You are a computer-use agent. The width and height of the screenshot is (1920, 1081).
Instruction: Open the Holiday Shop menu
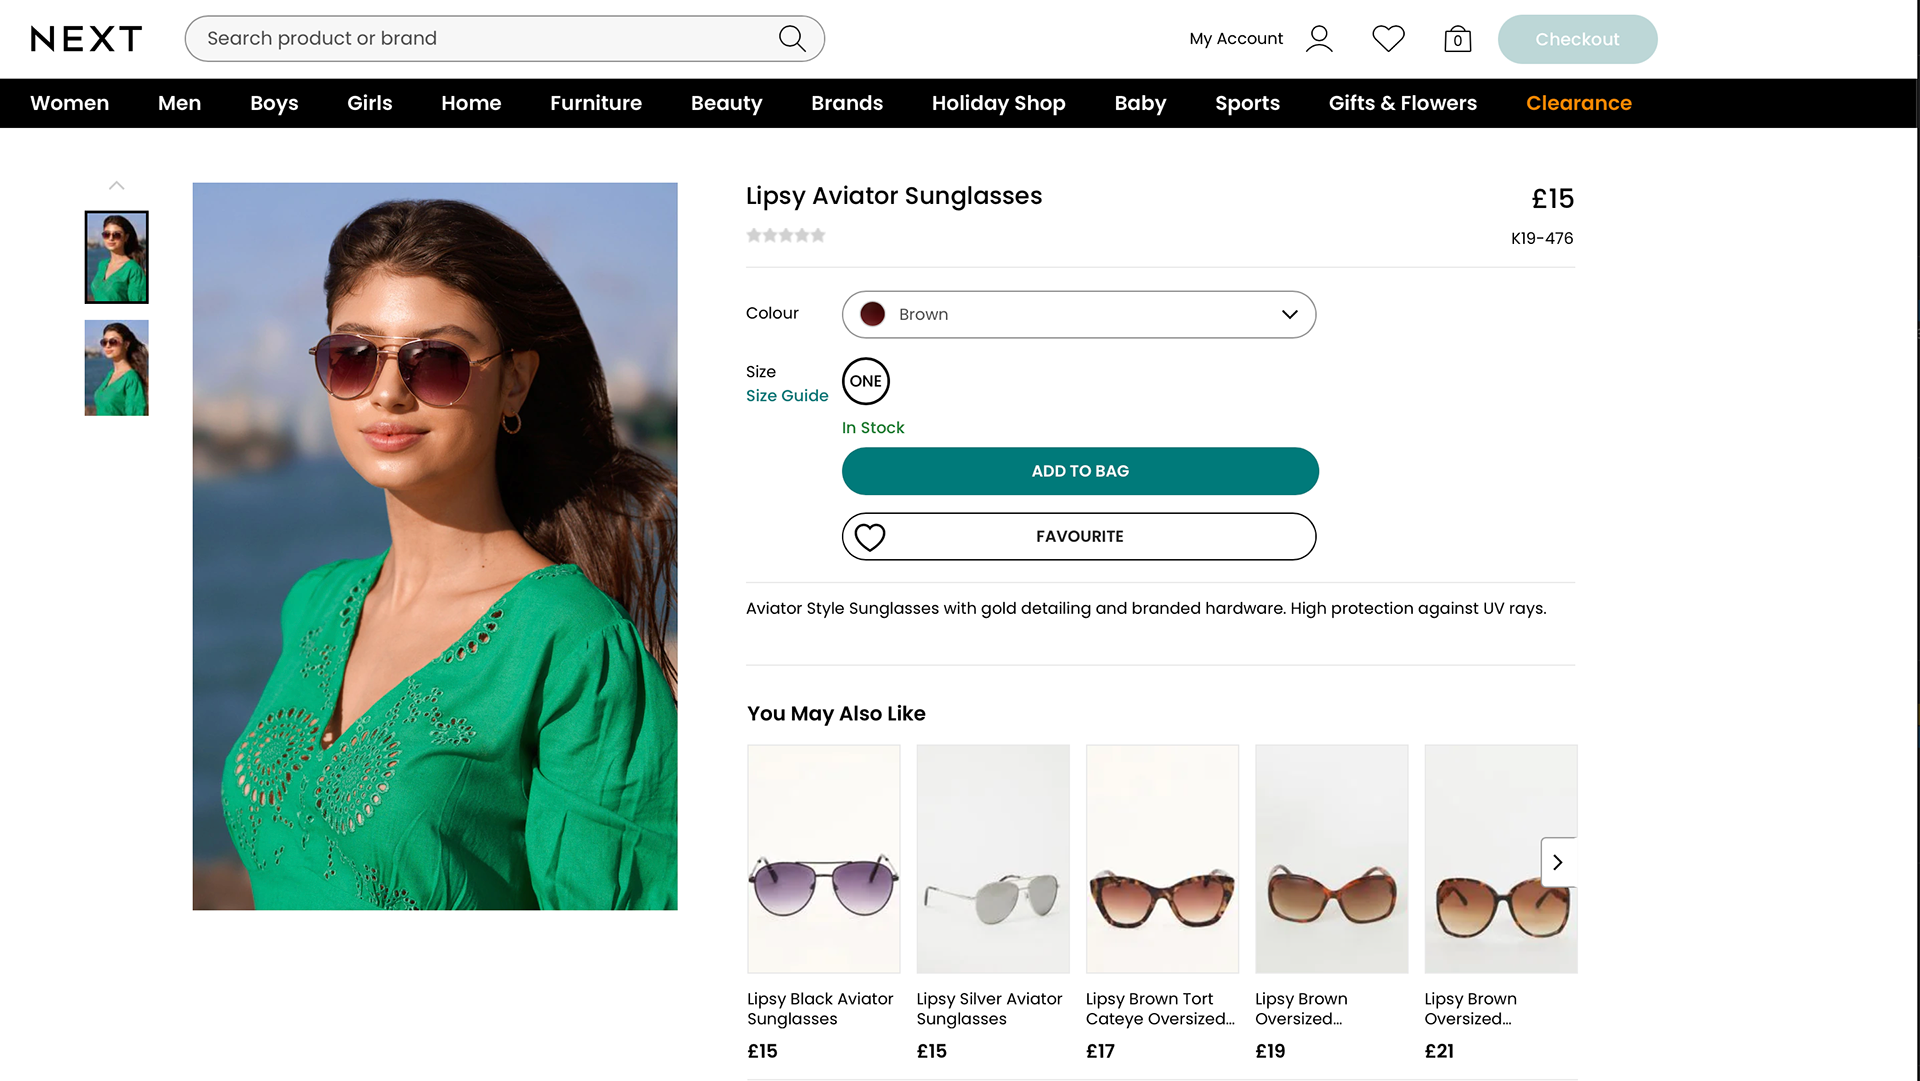click(998, 103)
